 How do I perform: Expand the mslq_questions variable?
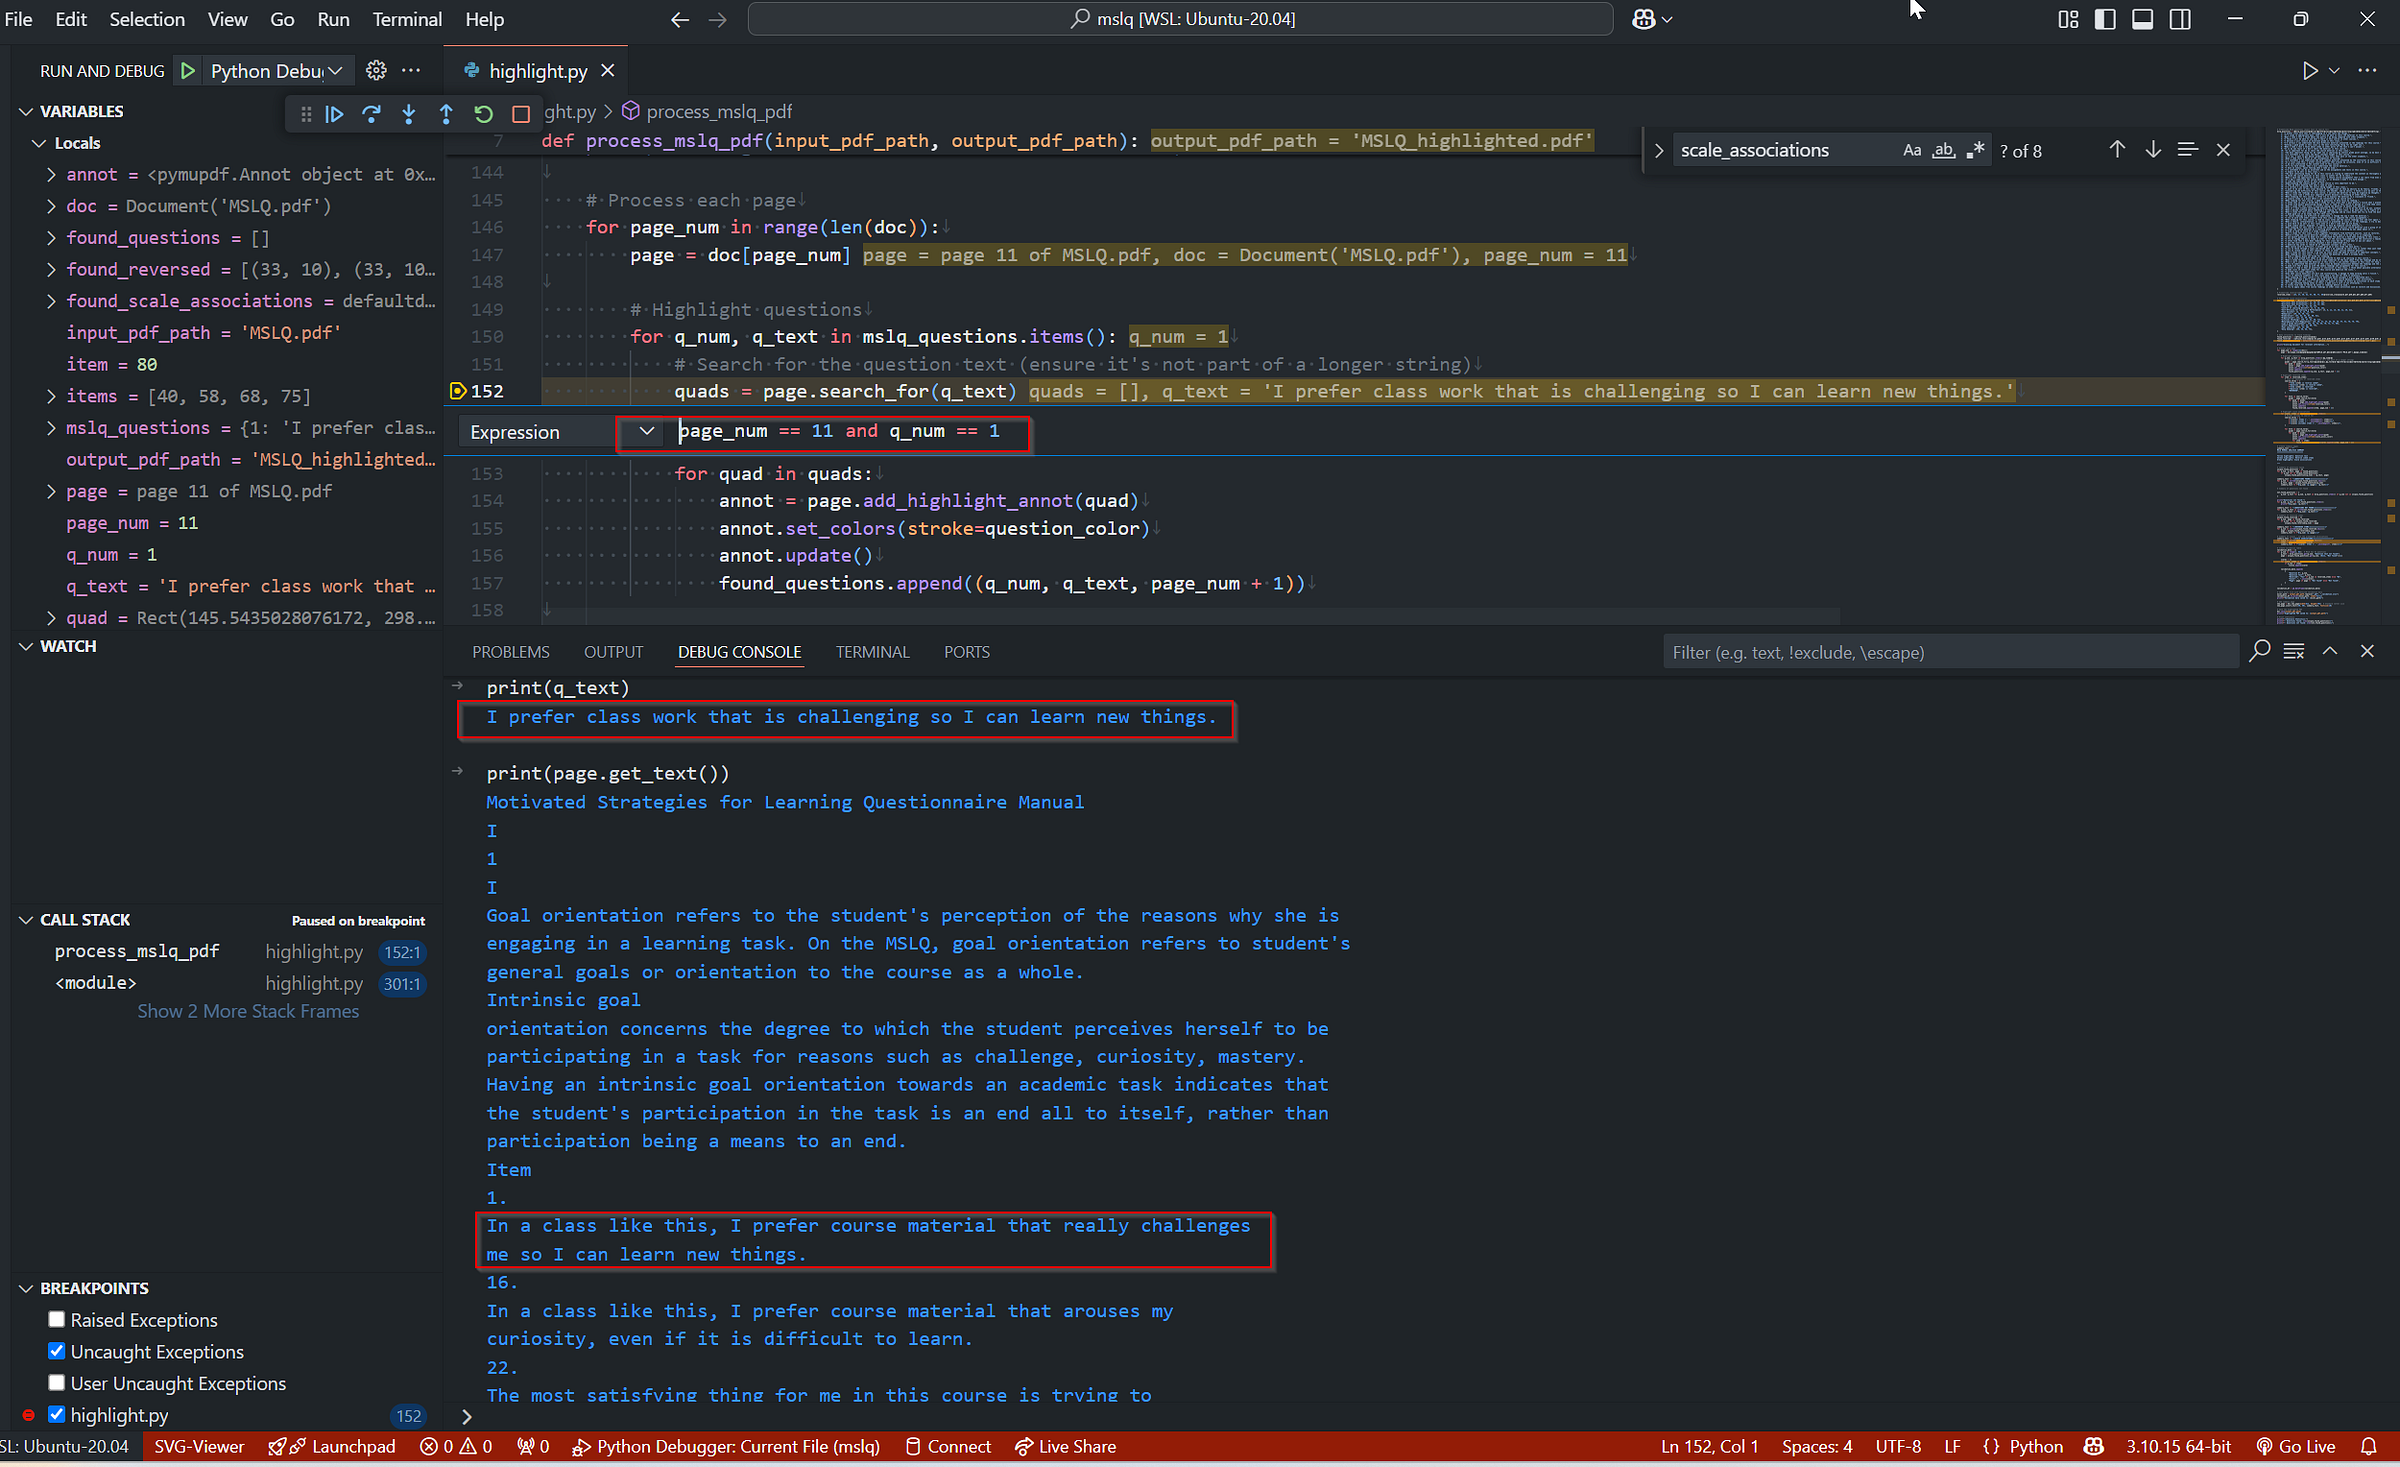tap(51, 428)
